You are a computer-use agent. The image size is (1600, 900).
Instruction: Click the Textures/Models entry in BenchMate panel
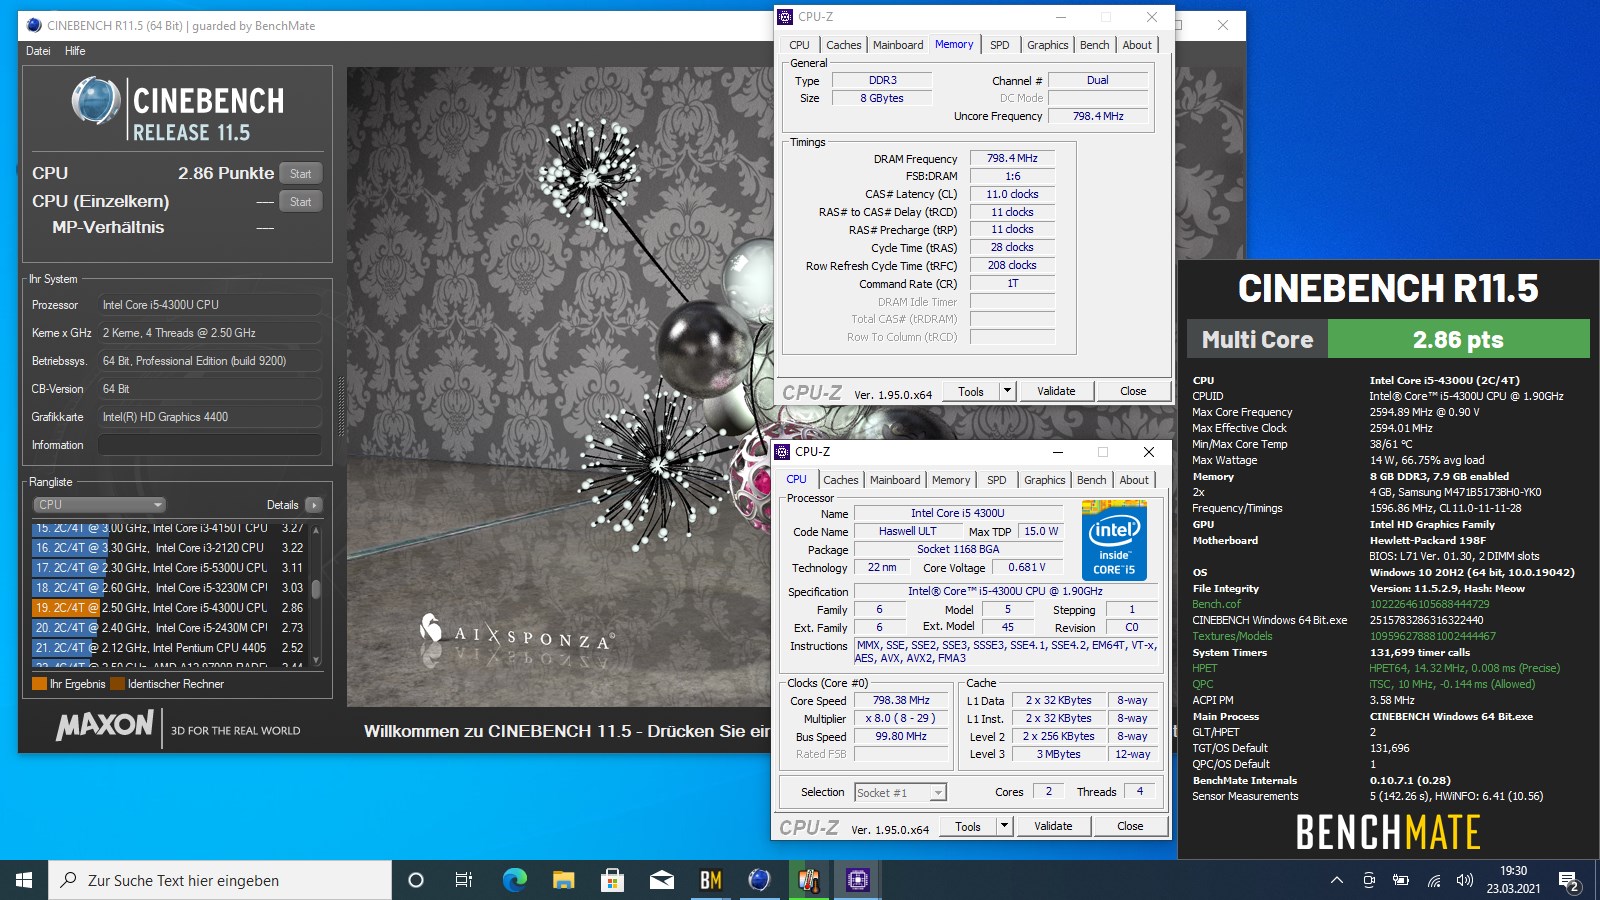[x=1232, y=636]
